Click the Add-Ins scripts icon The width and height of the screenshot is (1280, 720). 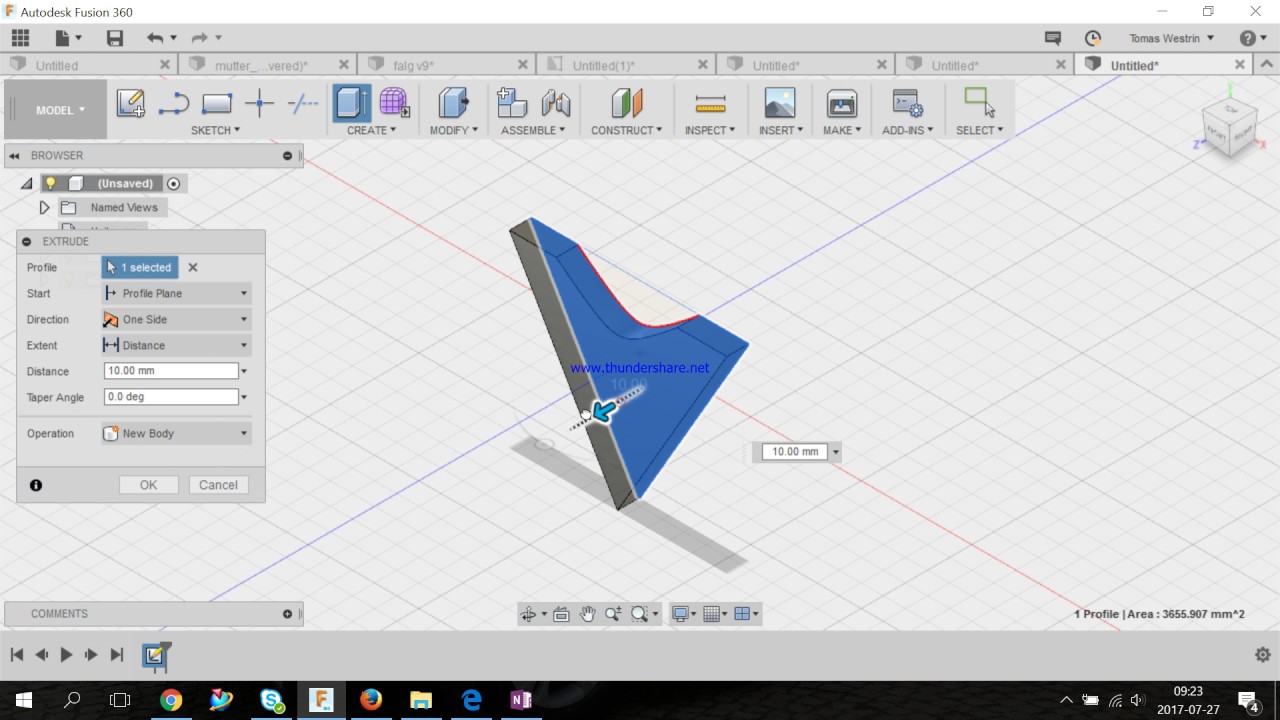tap(907, 103)
